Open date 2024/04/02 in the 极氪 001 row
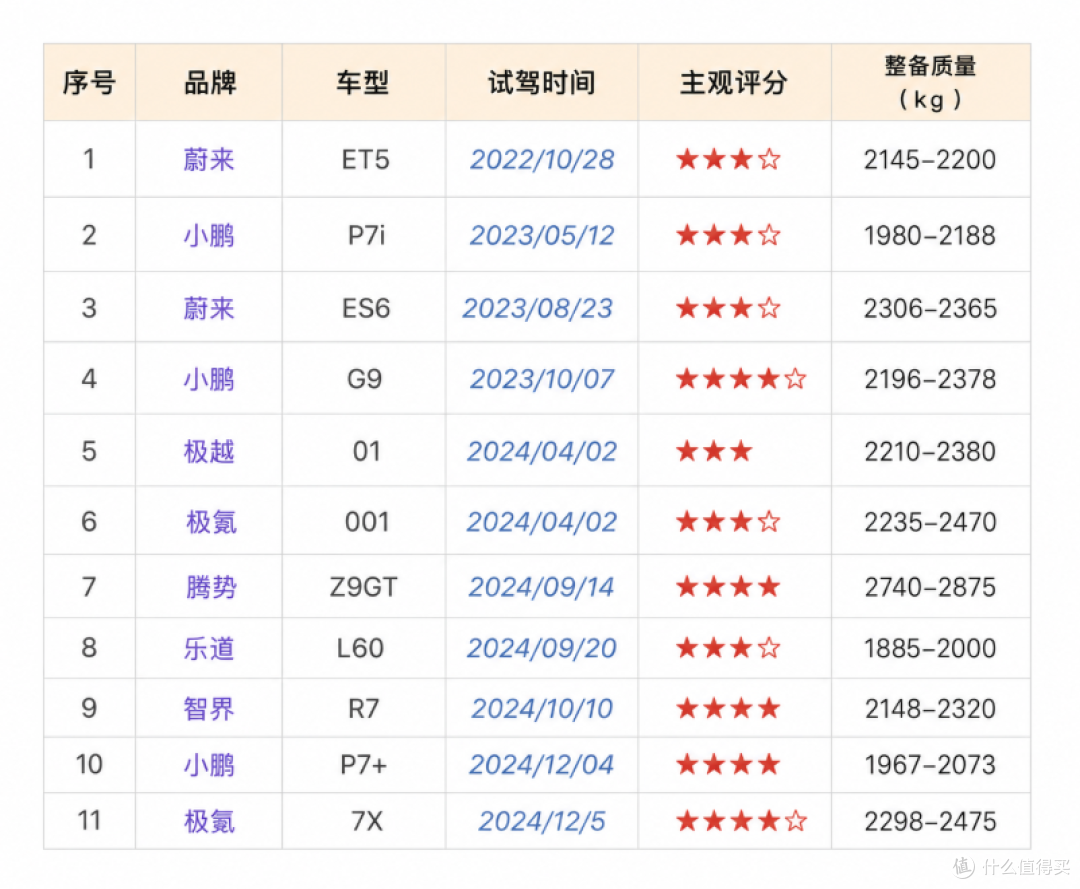Screen dimensions: 1080x889 point(541,522)
